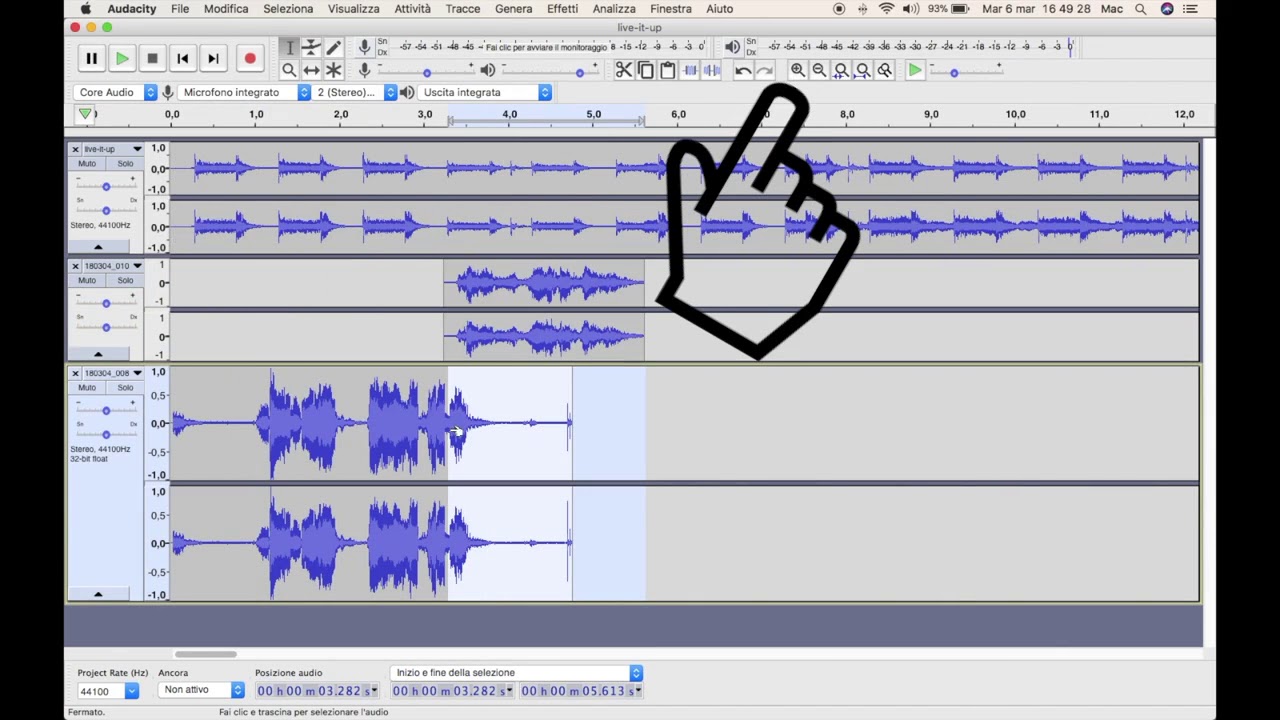Open the Microfono integrato input dropdown

point(246,92)
